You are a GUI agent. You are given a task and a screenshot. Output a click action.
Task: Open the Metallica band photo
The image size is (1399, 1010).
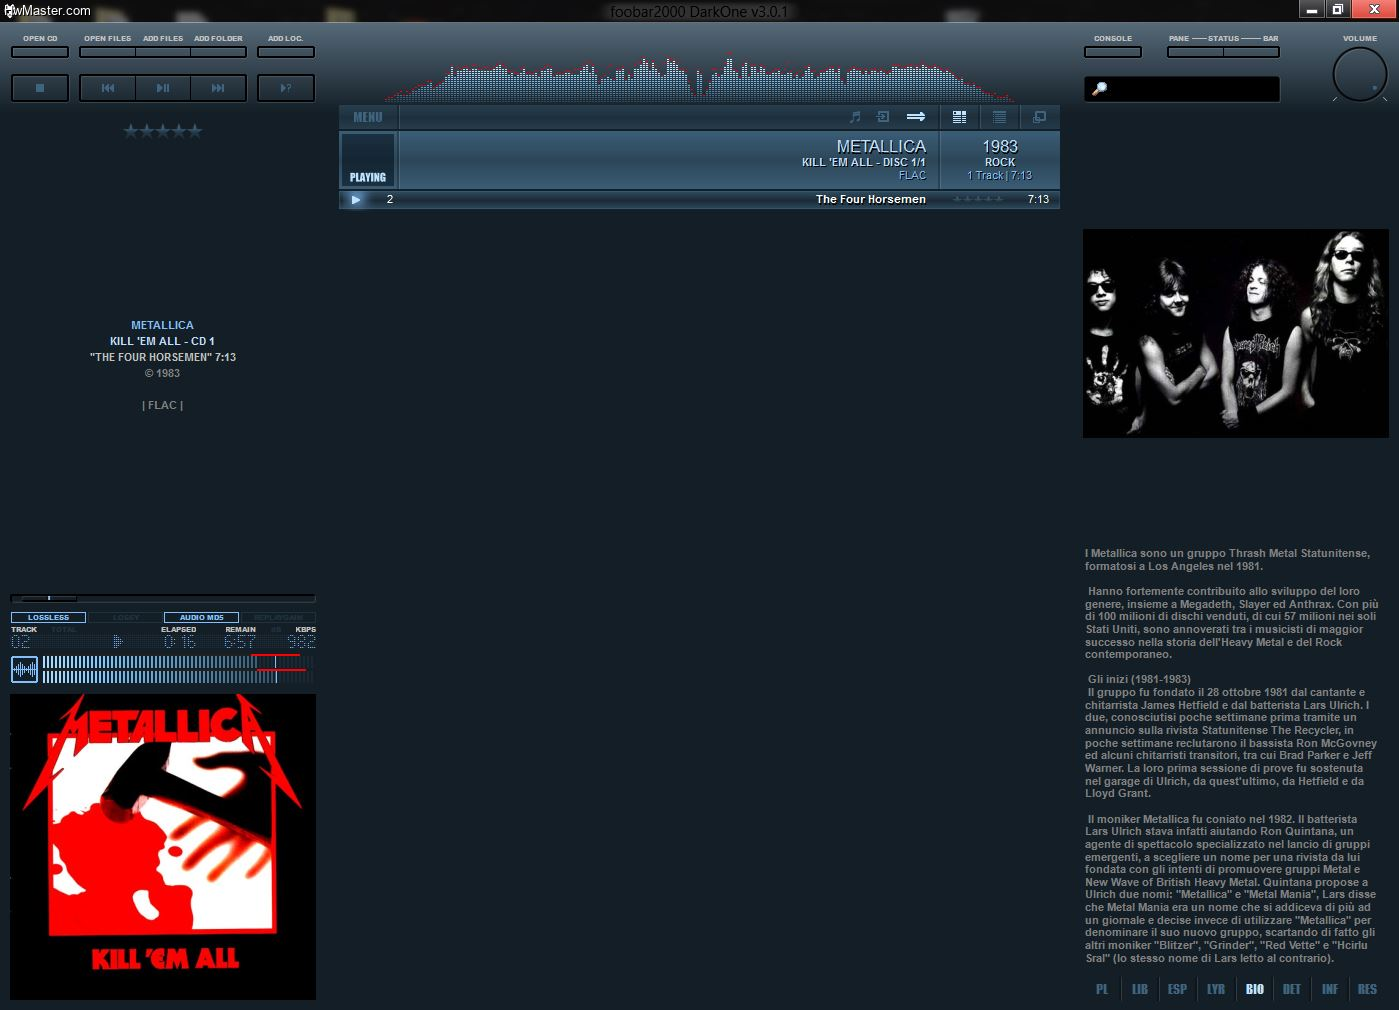click(x=1236, y=333)
